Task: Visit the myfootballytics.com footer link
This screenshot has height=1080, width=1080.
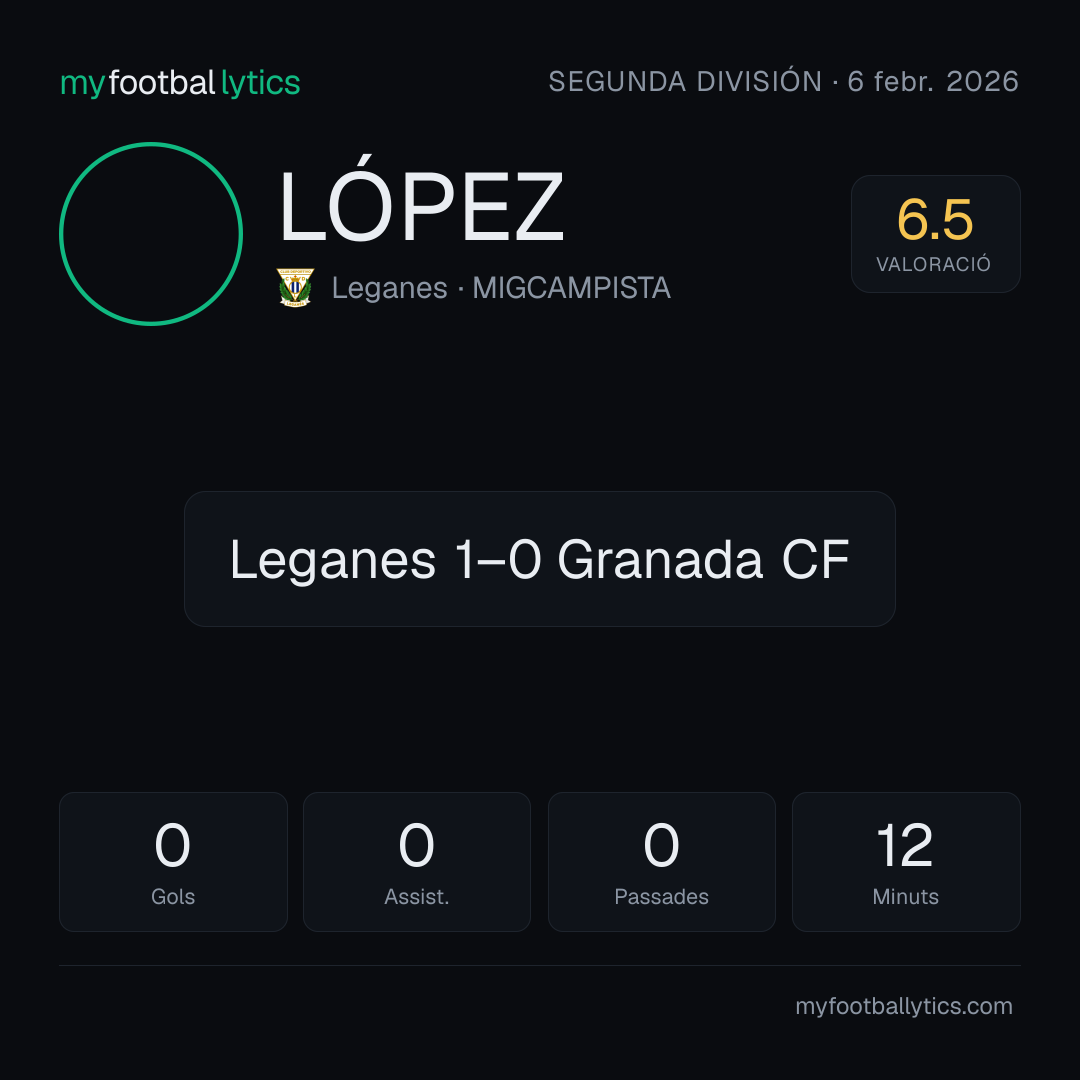Action: 904,1006
